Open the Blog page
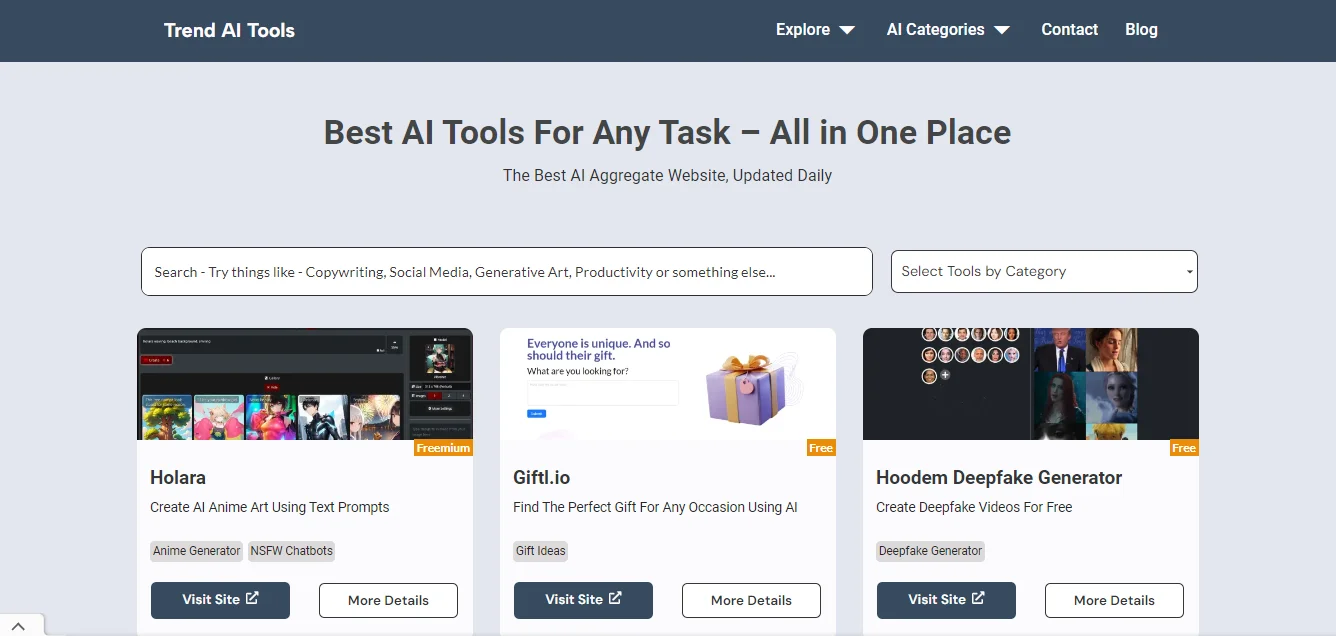Screen dimensions: 1336x636 click(x=1141, y=29)
